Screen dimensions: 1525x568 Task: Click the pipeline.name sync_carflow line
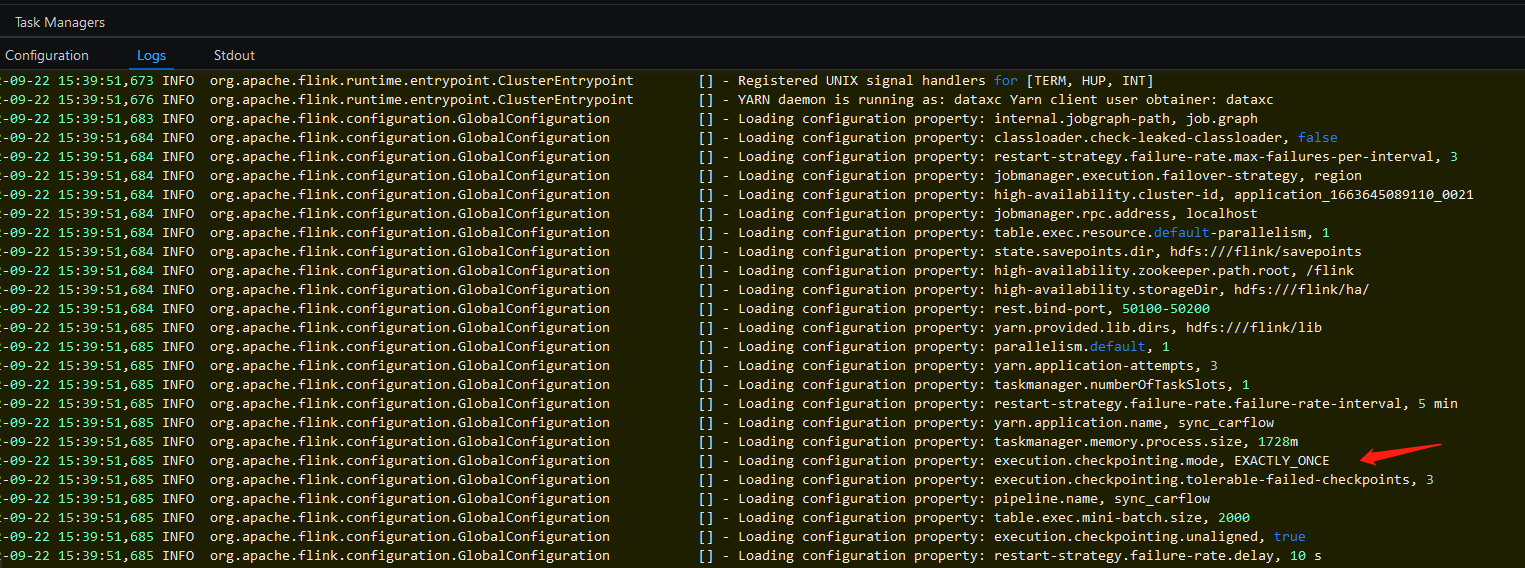[605, 499]
